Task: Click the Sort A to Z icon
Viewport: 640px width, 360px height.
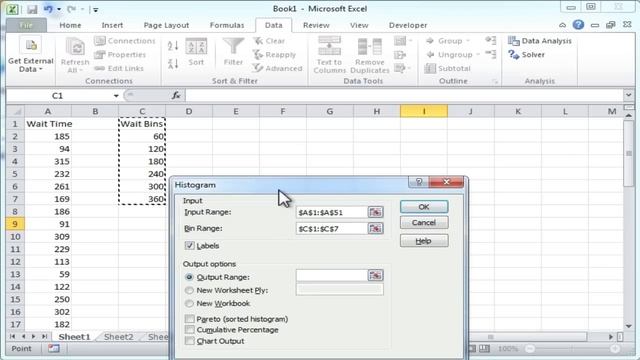Action: [x=173, y=45]
